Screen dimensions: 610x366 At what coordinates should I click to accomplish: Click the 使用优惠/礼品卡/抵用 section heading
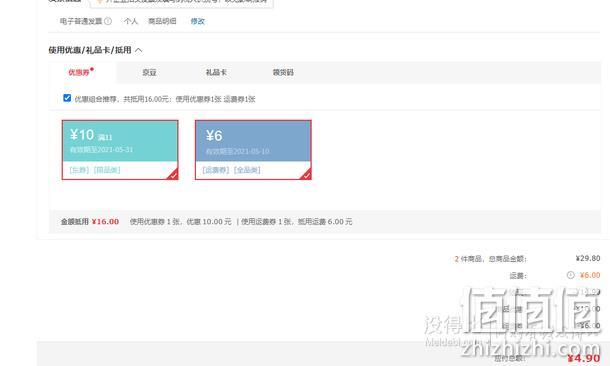tap(90, 50)
